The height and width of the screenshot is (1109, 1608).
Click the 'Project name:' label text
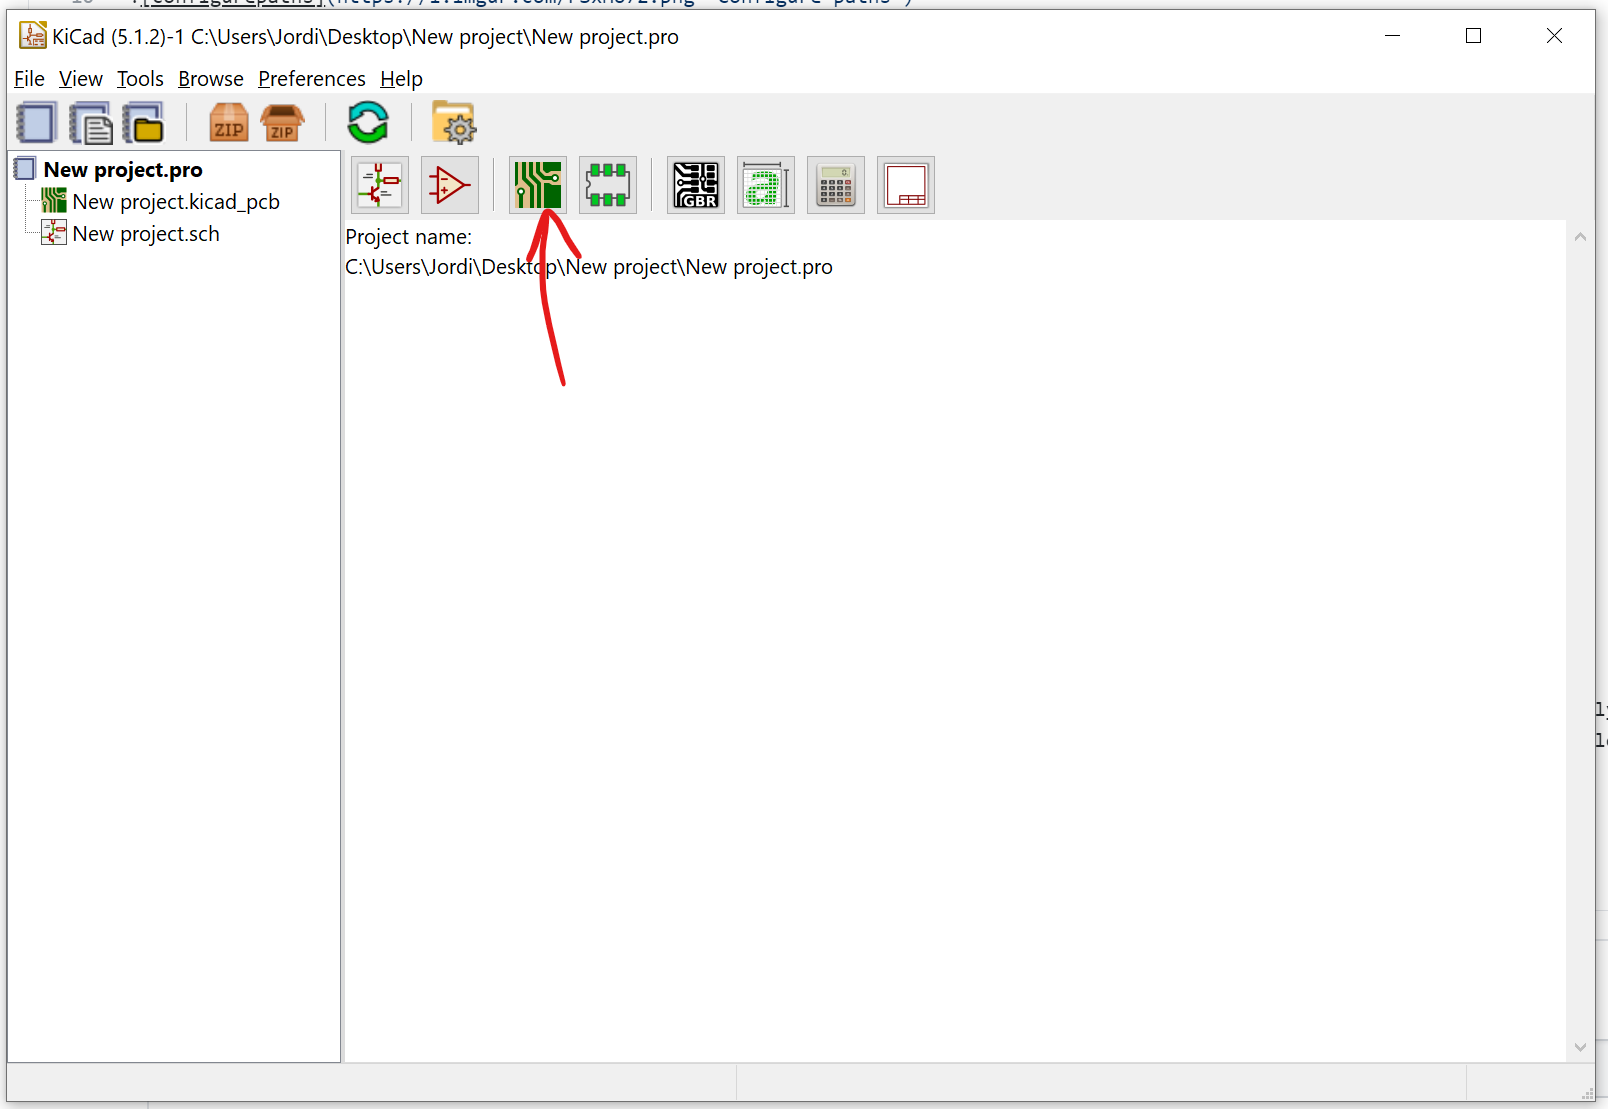coord(409,237)
